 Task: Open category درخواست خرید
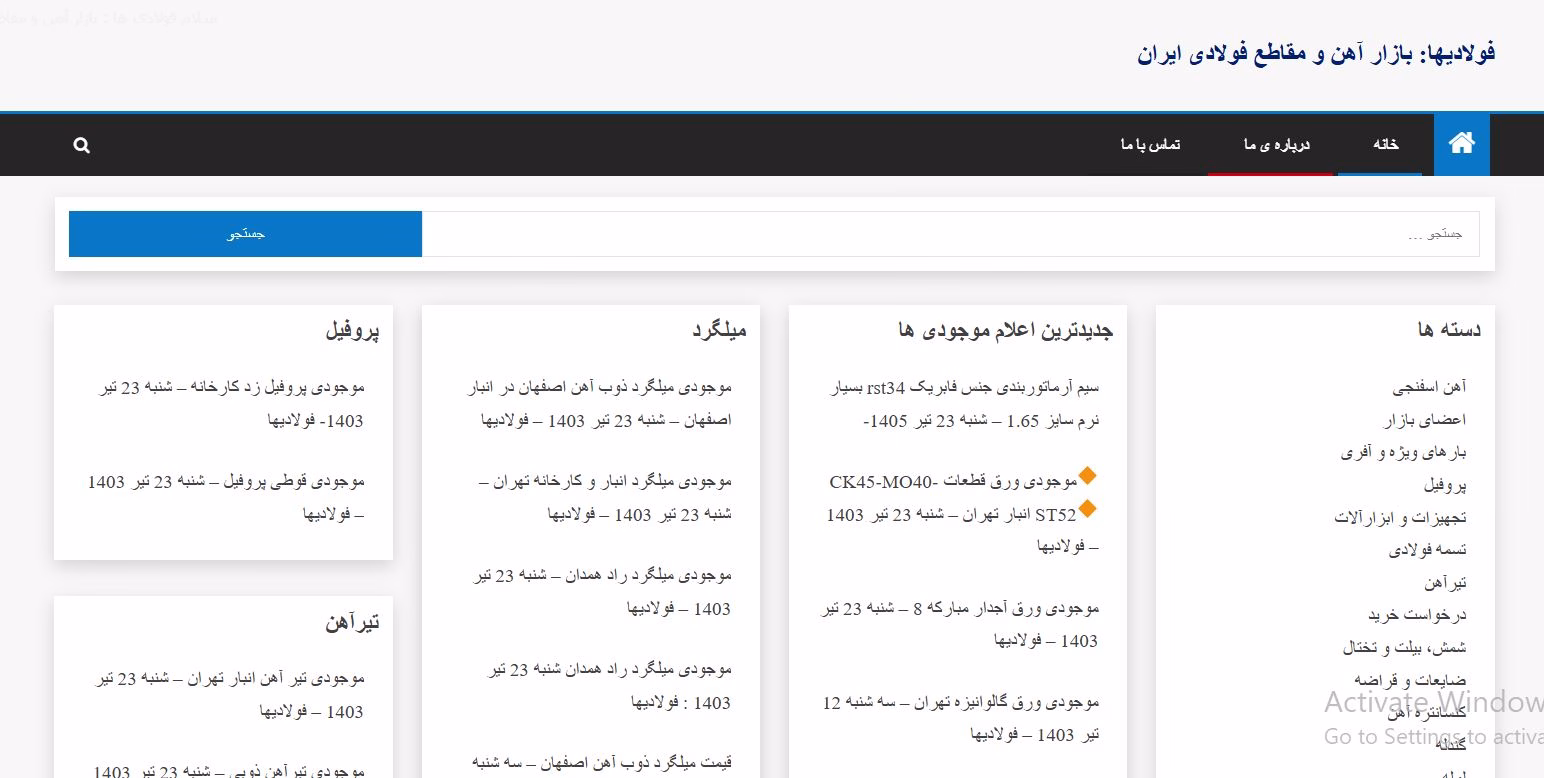click(1417, 614)
